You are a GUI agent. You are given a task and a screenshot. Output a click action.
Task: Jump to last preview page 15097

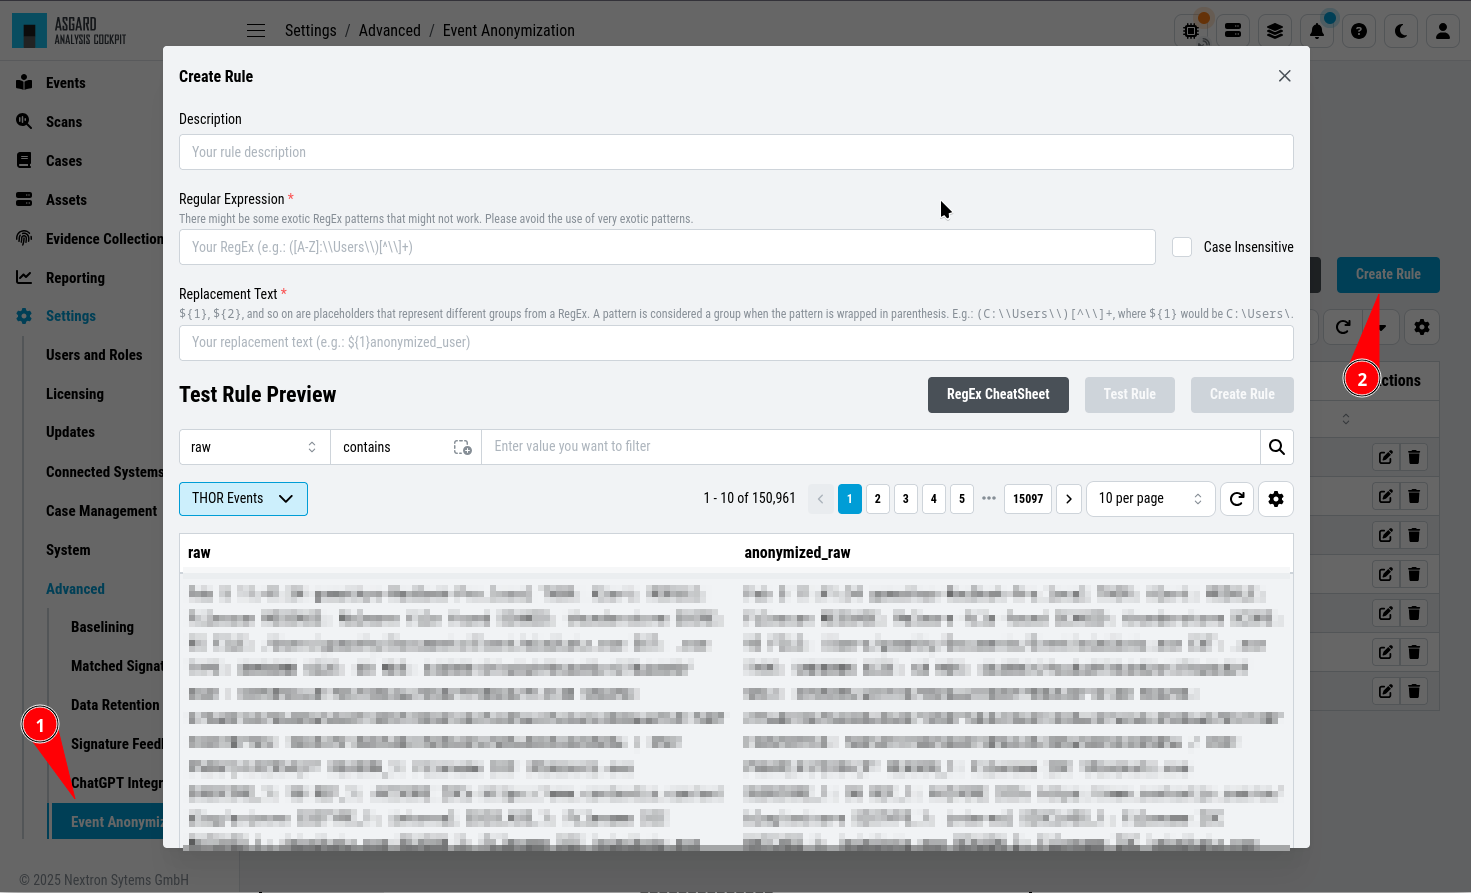tap(1028, 499)
